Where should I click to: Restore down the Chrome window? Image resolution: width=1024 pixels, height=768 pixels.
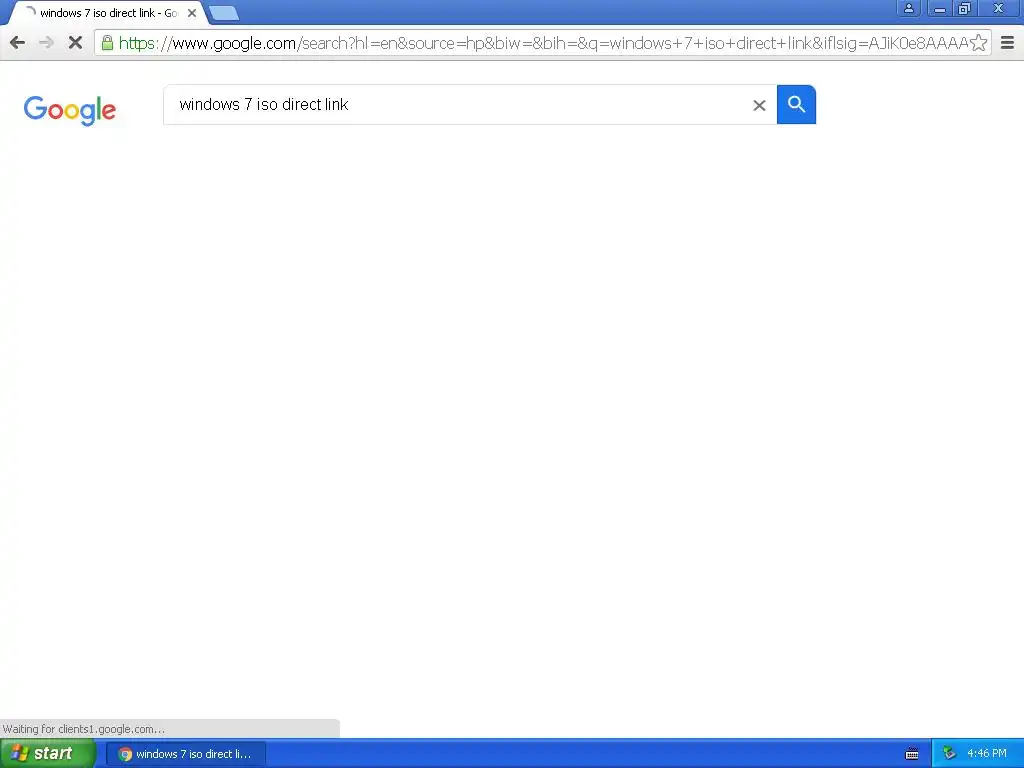tap(965, 8)
